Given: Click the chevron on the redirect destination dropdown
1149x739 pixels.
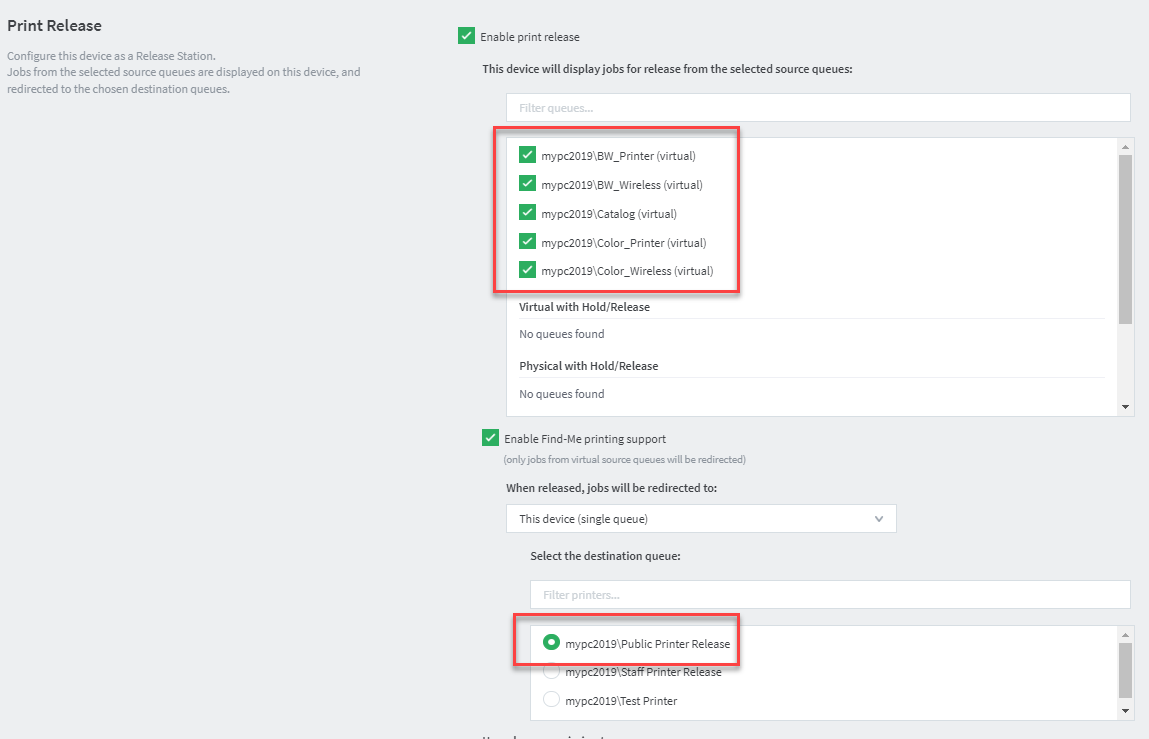Looking at the screenshot, I should click(879, 518).
